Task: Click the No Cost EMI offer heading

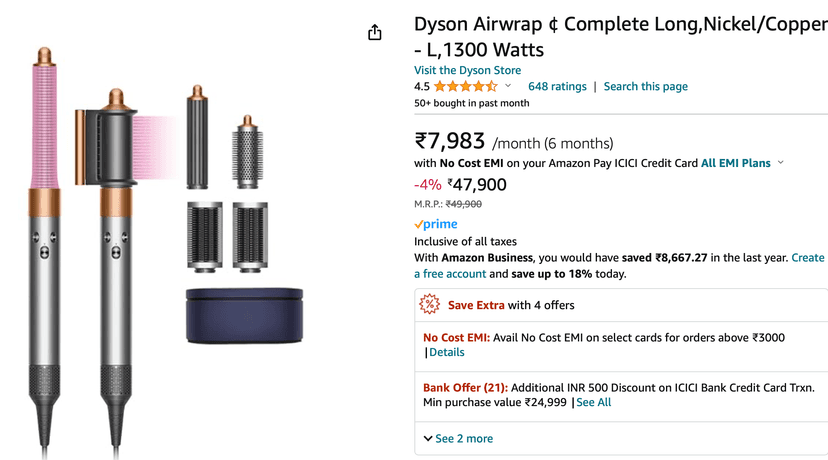Action: (x=456, y=337)
